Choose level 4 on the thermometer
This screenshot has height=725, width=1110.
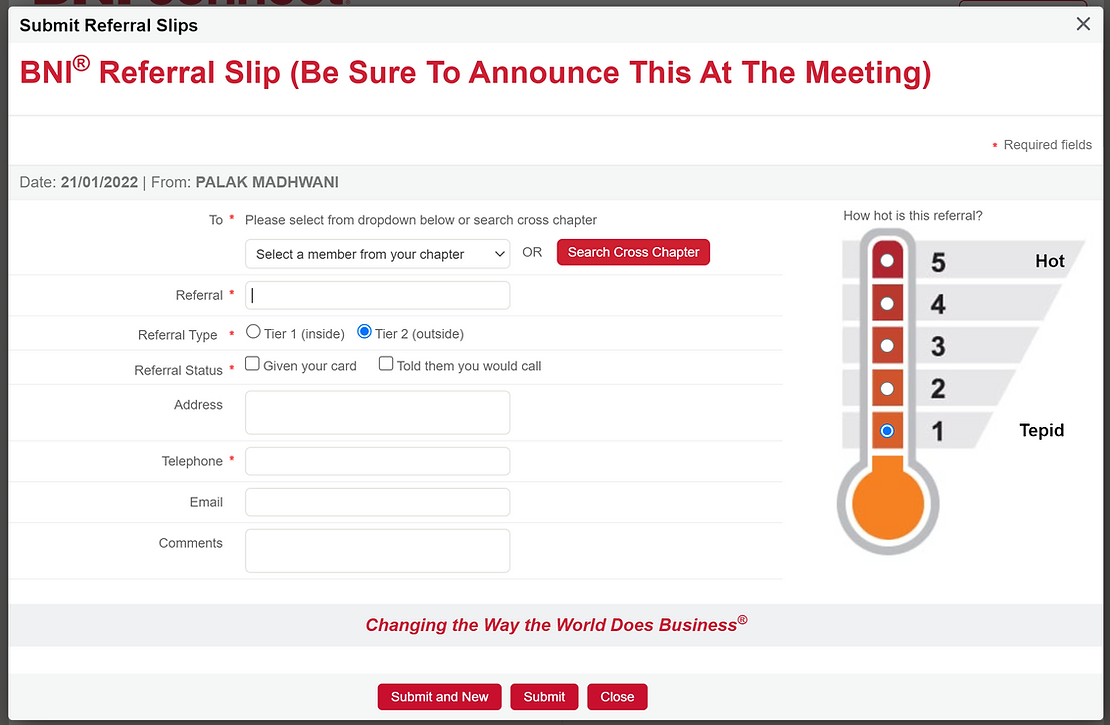pos(887,304)
